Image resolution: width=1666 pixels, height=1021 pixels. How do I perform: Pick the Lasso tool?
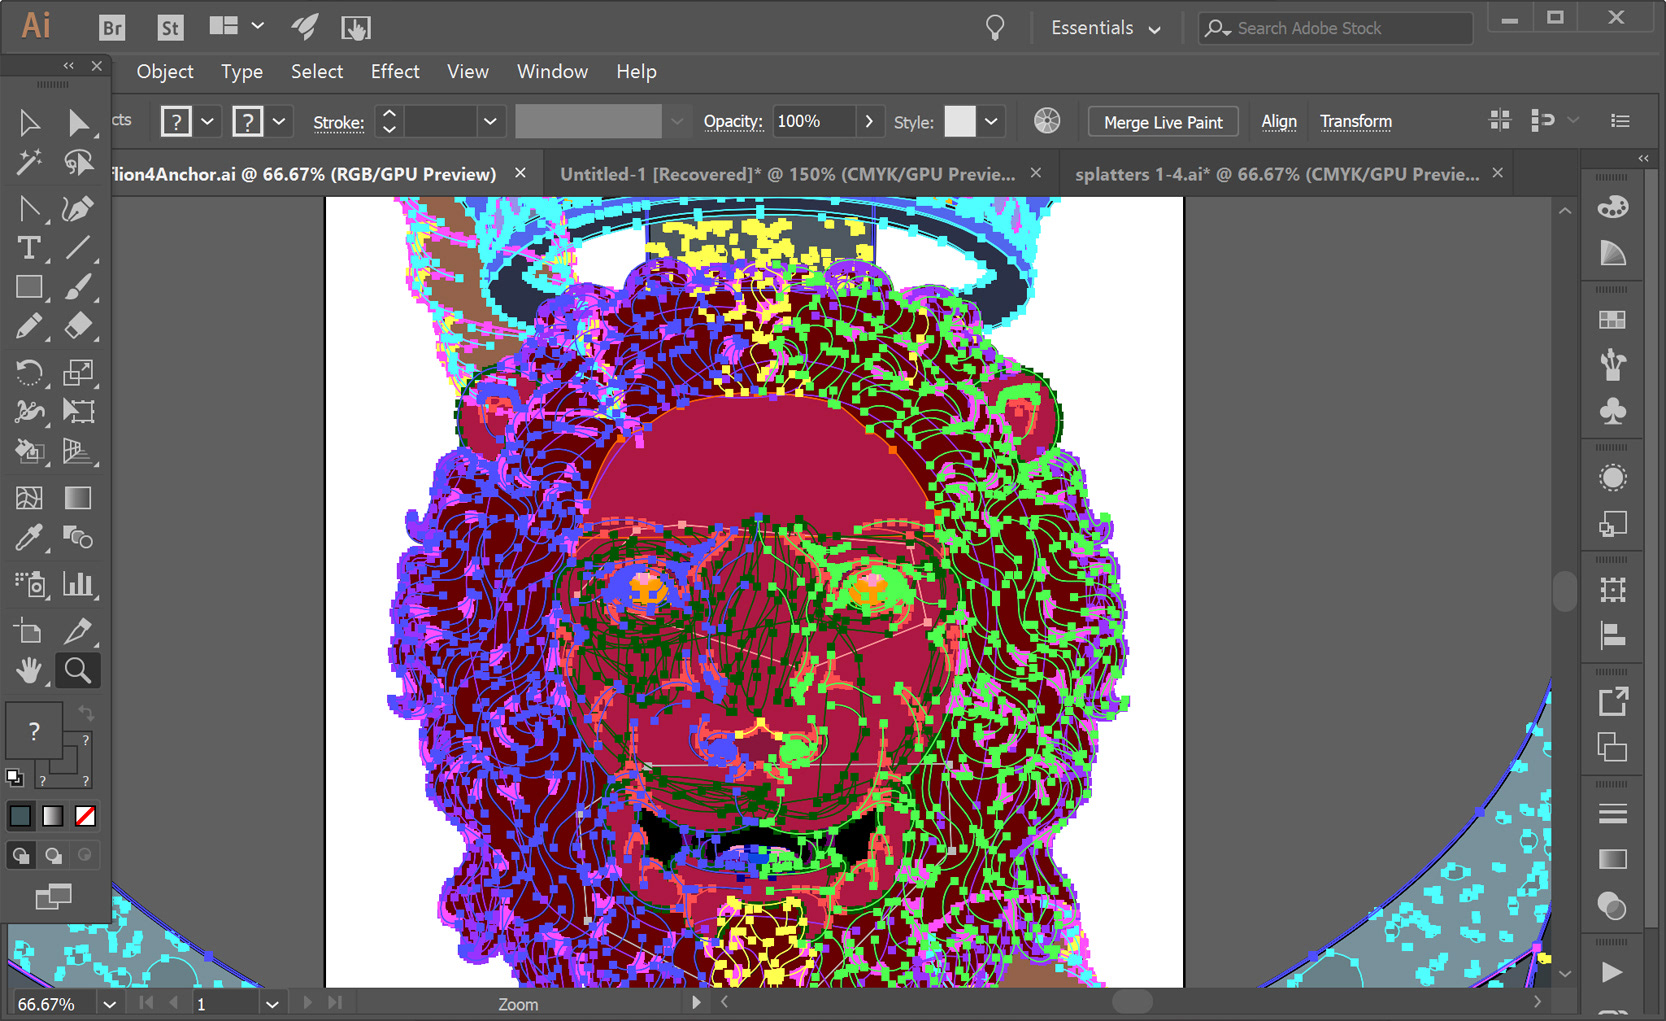tap(78, 162)
